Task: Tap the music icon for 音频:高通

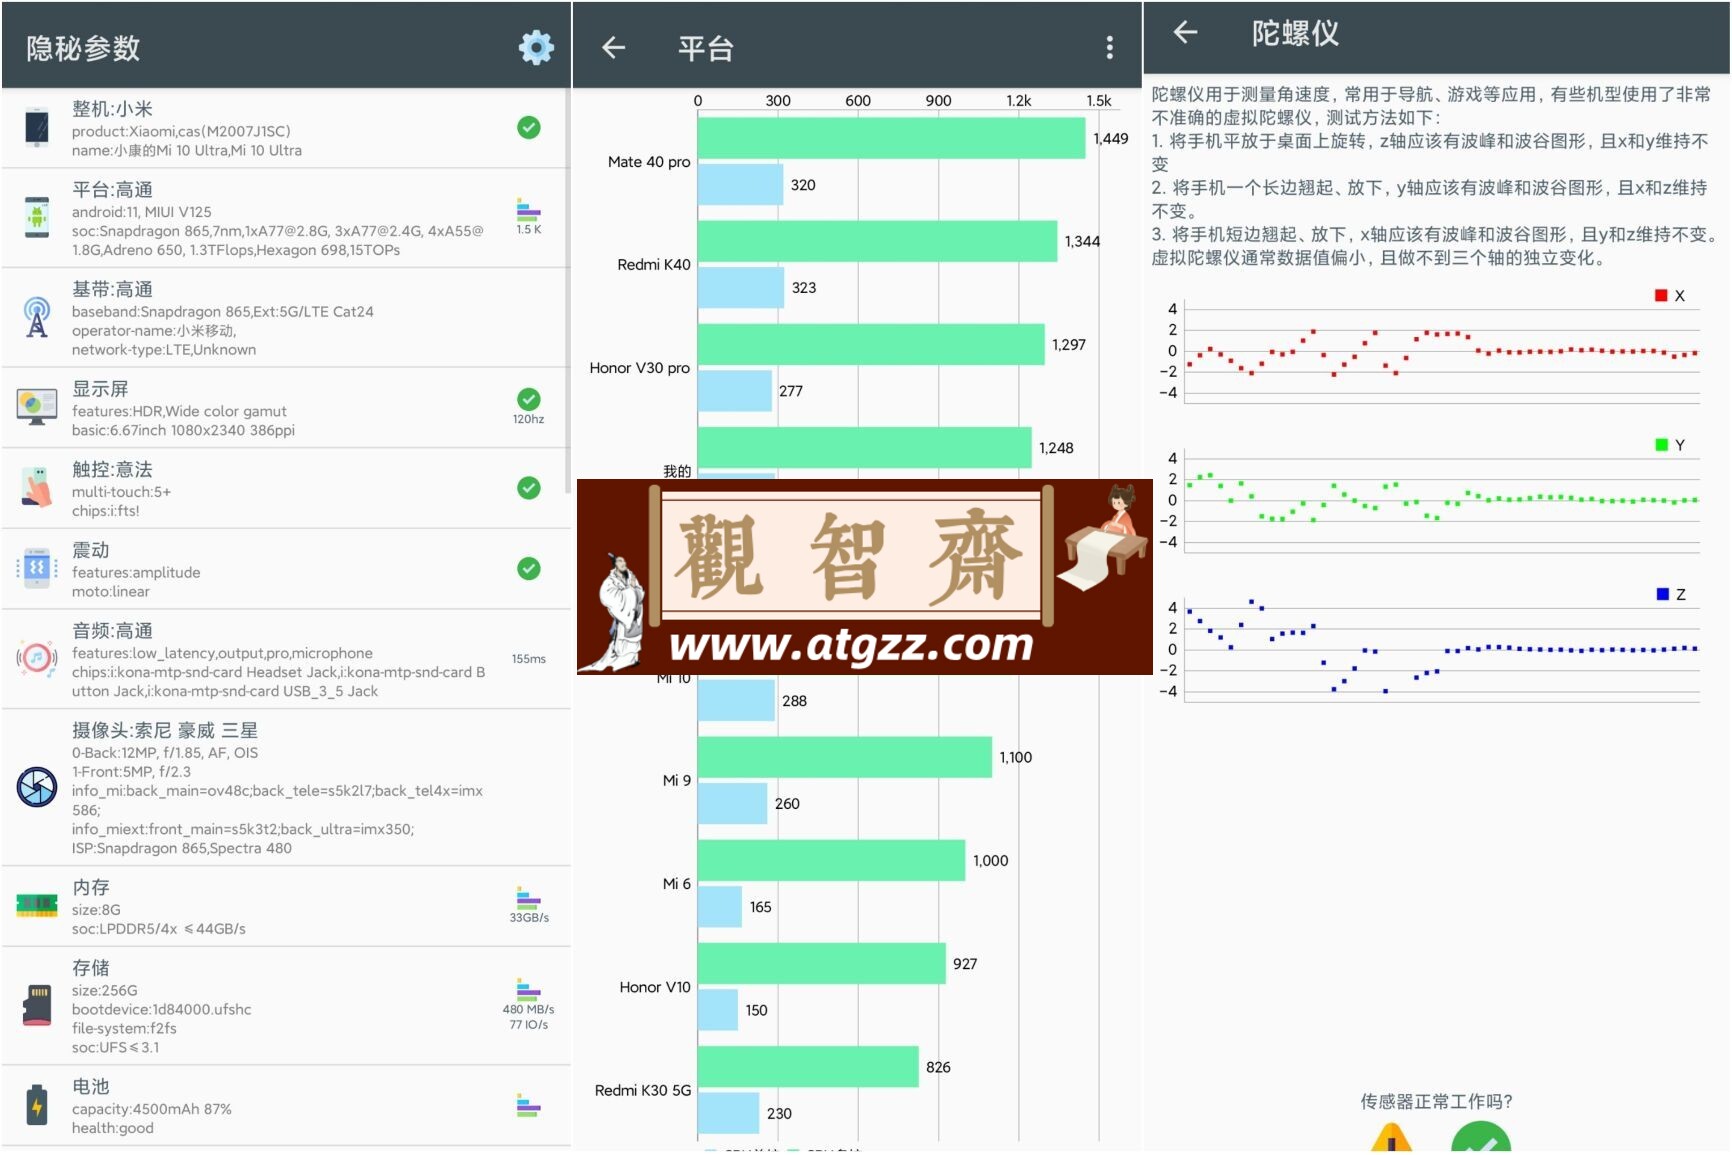Action: click(37, 658)
